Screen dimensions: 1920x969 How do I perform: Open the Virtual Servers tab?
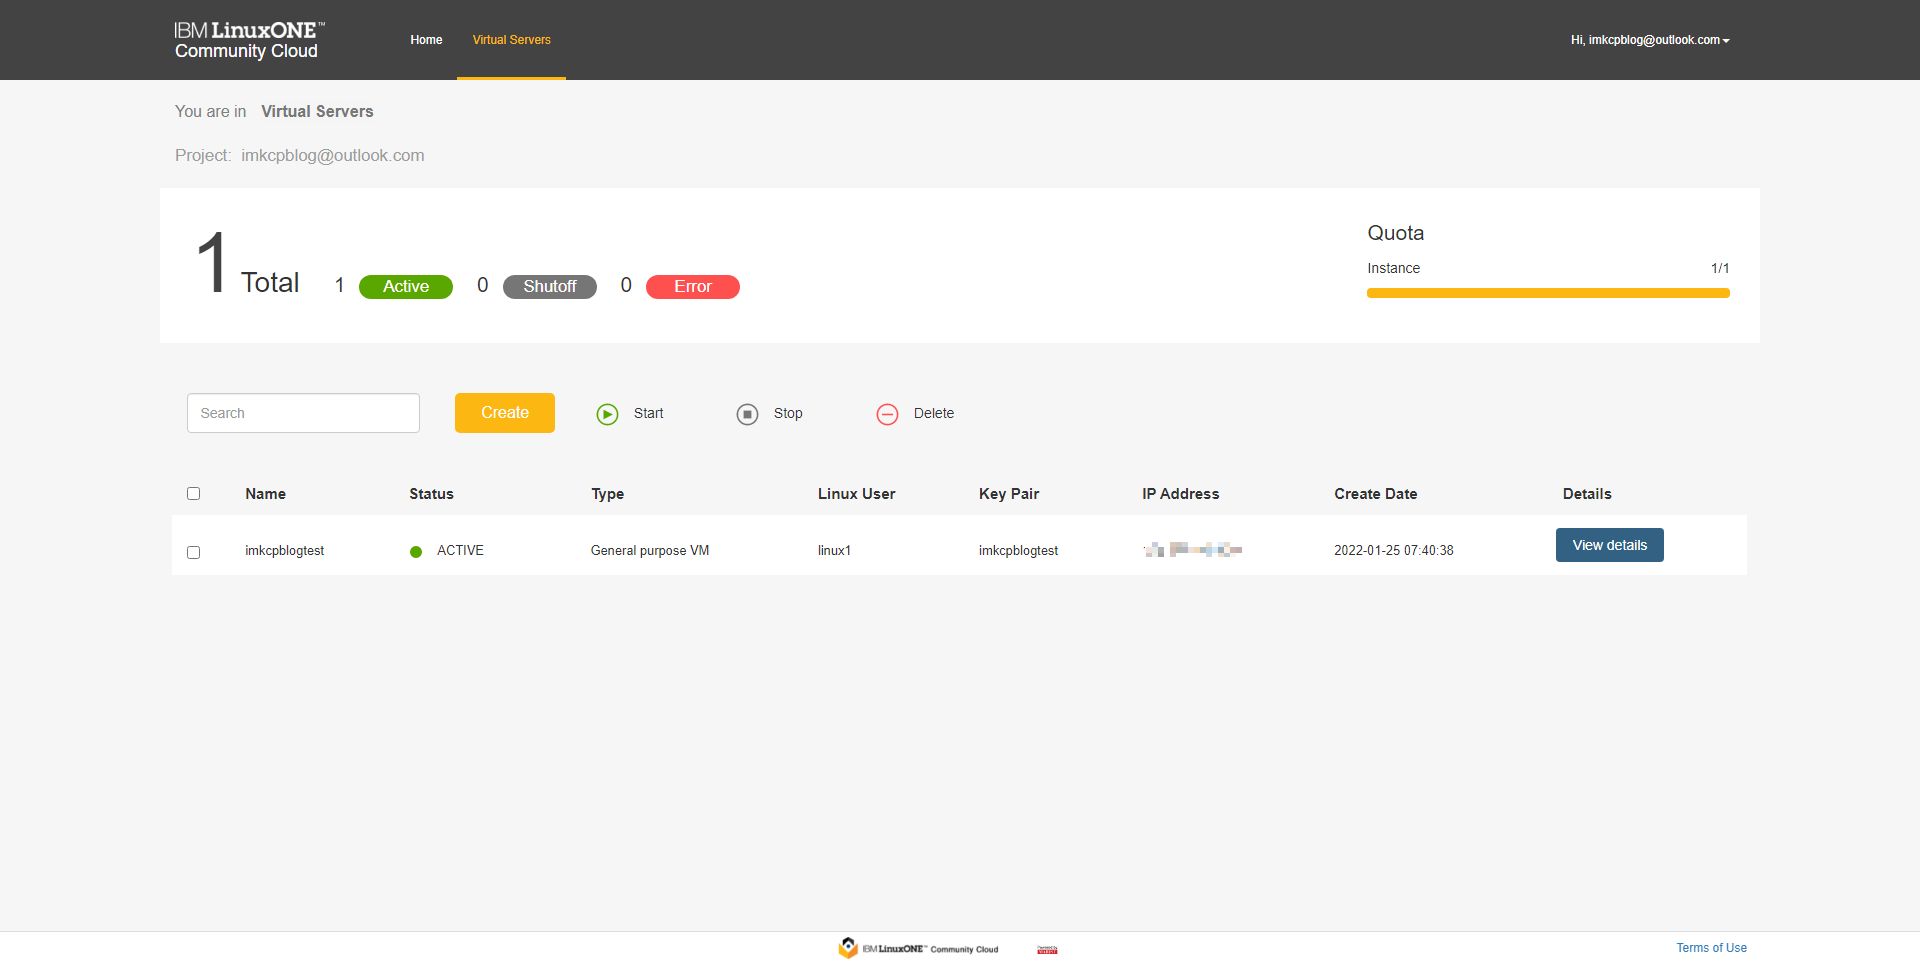[511, 40]
